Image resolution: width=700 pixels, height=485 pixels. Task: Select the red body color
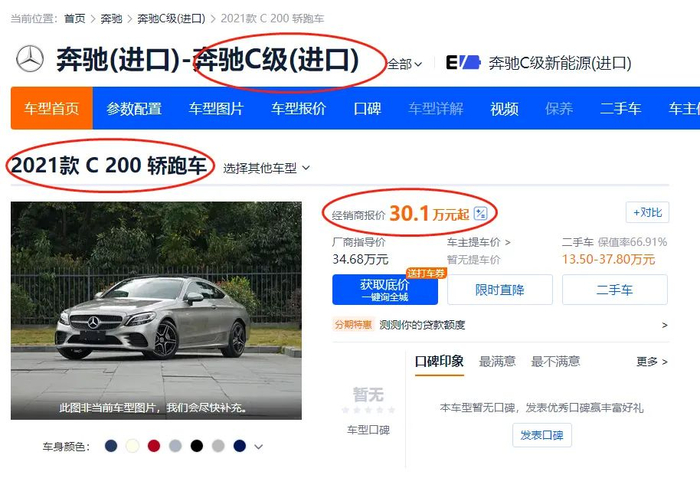(154, 446)
